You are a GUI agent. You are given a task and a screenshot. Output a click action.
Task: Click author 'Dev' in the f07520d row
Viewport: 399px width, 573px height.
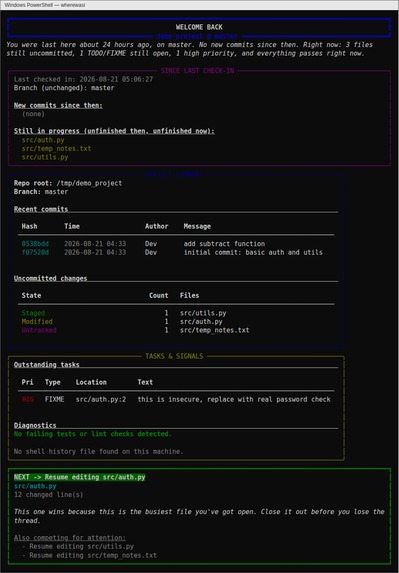tap(151, 253)
